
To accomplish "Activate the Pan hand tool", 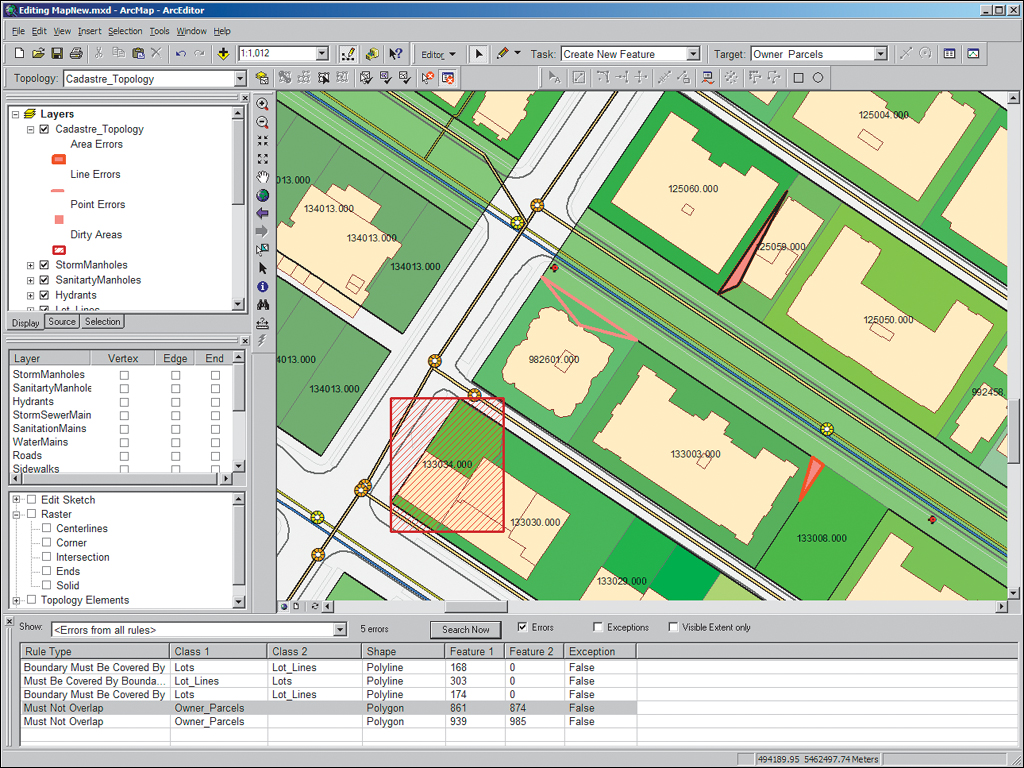I will [263, 177].
